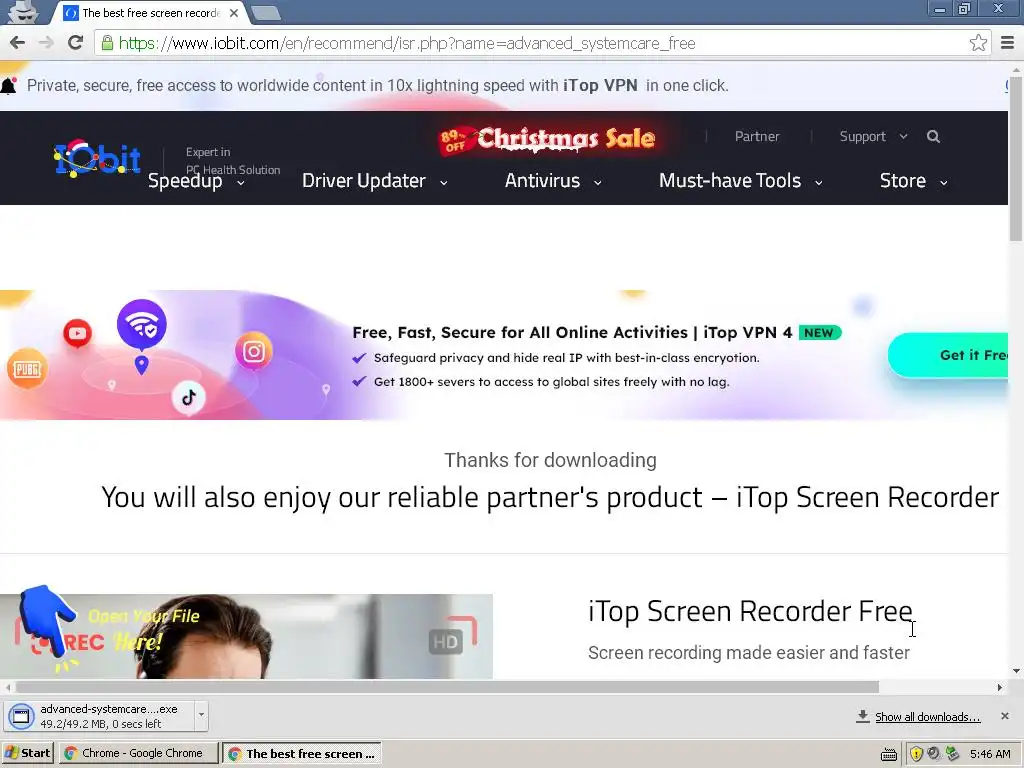Screen dimensions: 1024x768
Task: Close the current browser tab
Action: [234, 13]
